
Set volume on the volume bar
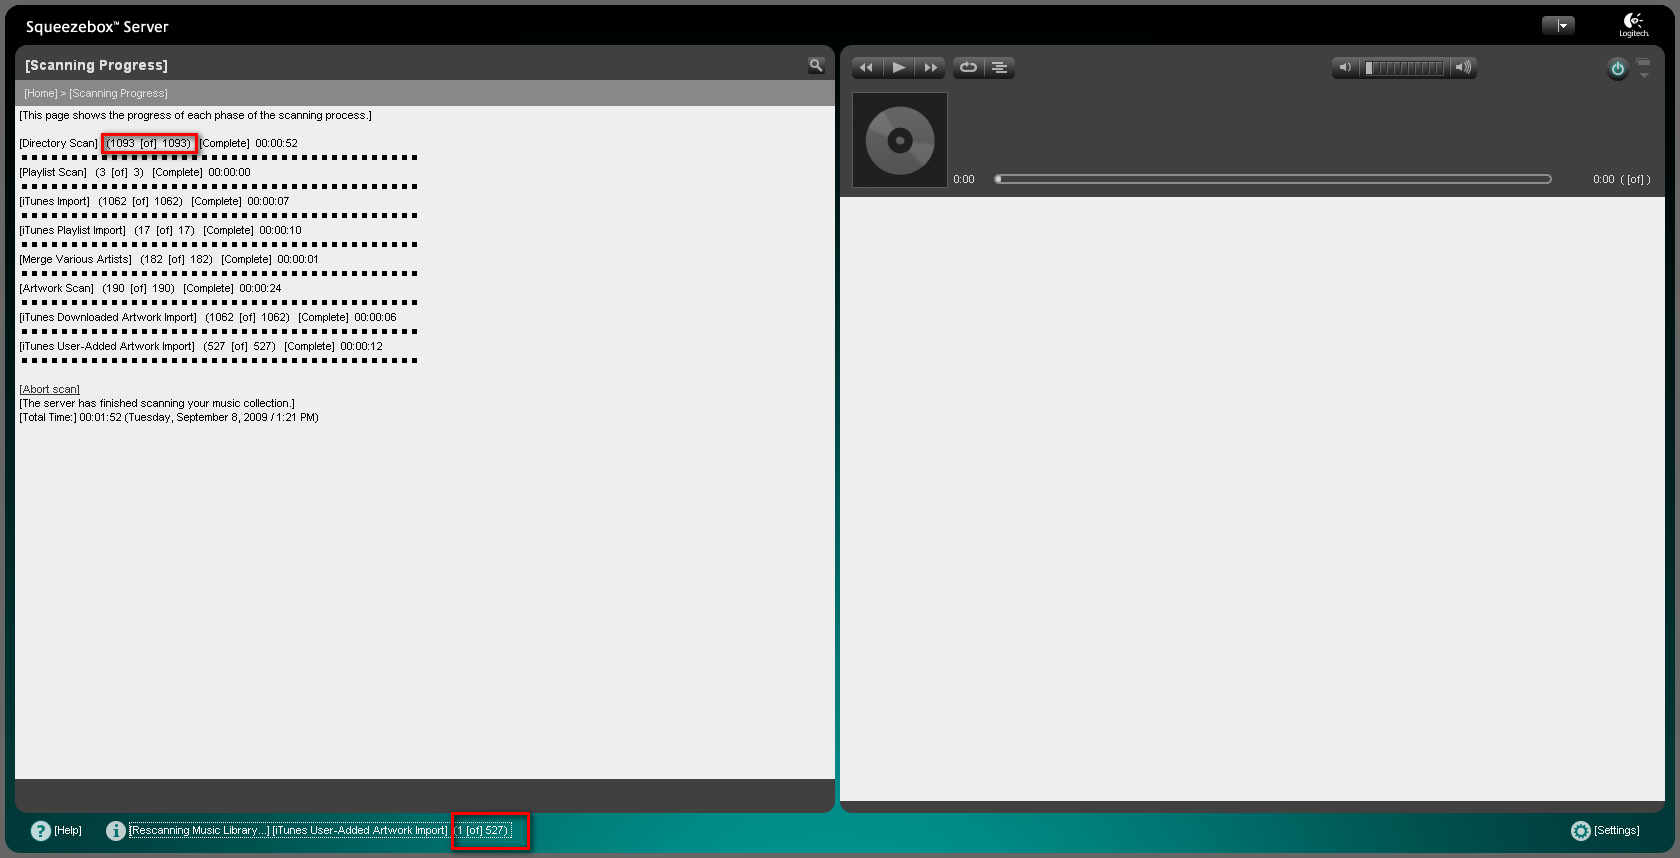[1404, 68]
